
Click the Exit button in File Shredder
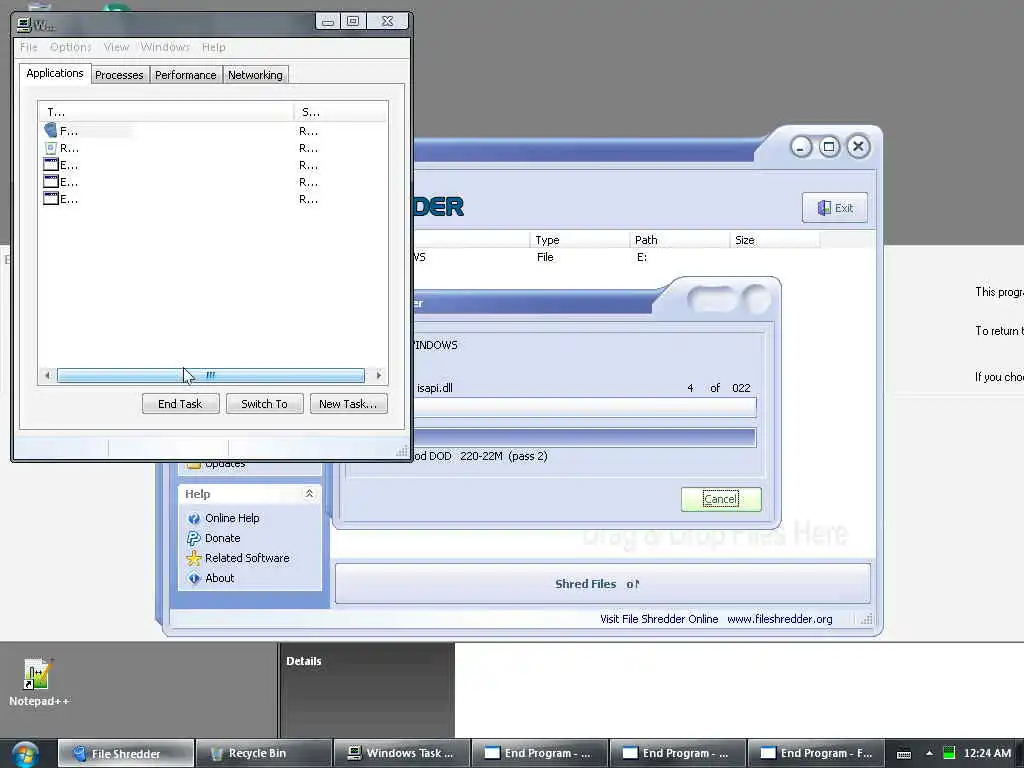pyautogui.click(x=835, y=208)
